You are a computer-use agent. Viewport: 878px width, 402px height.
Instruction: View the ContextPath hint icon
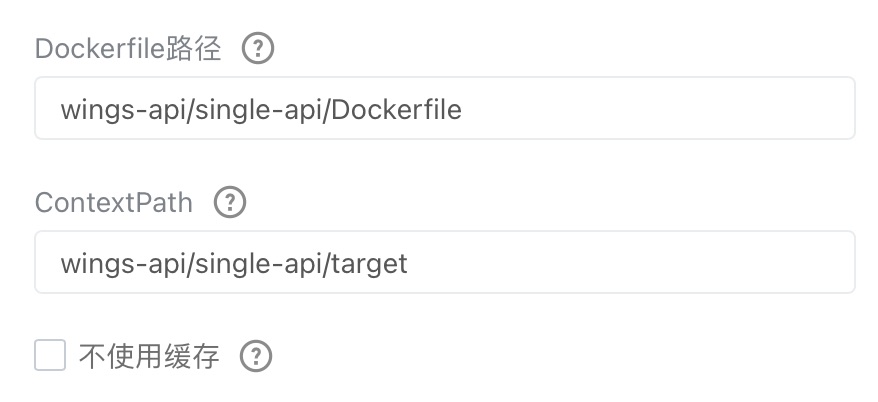[x=230, y=202]
